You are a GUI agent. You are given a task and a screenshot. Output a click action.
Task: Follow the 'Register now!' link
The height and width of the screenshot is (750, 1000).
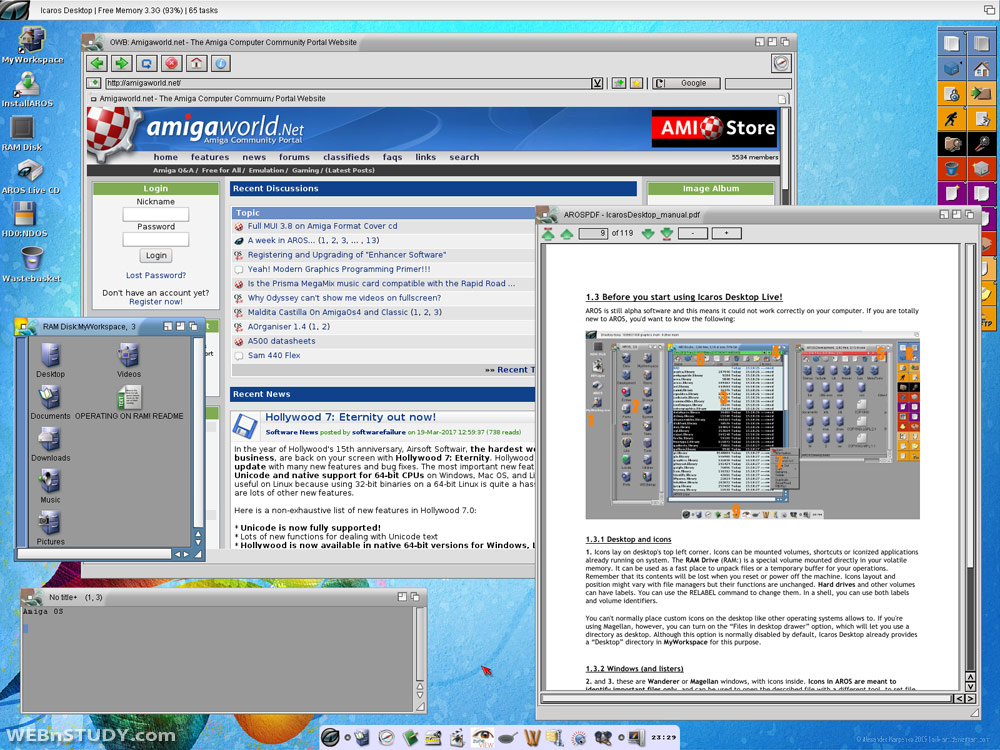click(156, 302)
